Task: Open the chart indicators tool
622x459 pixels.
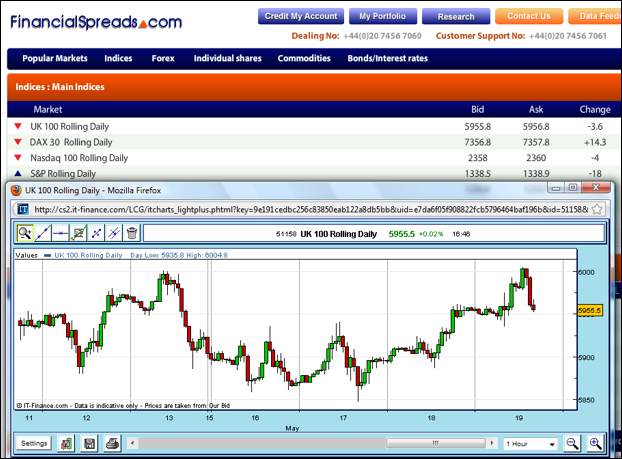Action: (x=79, y=233)
